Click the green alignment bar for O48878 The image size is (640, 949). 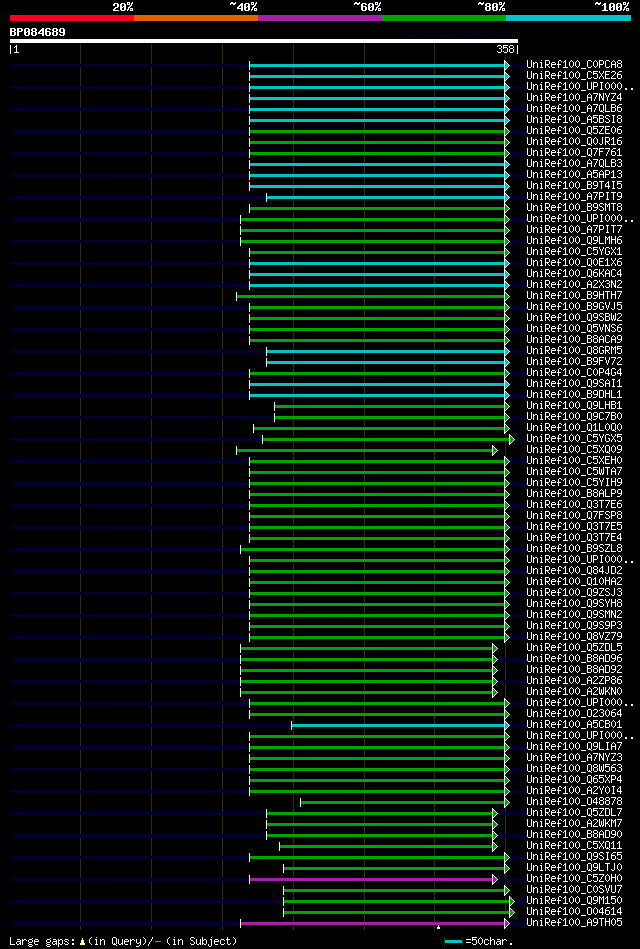click(404, 803)
